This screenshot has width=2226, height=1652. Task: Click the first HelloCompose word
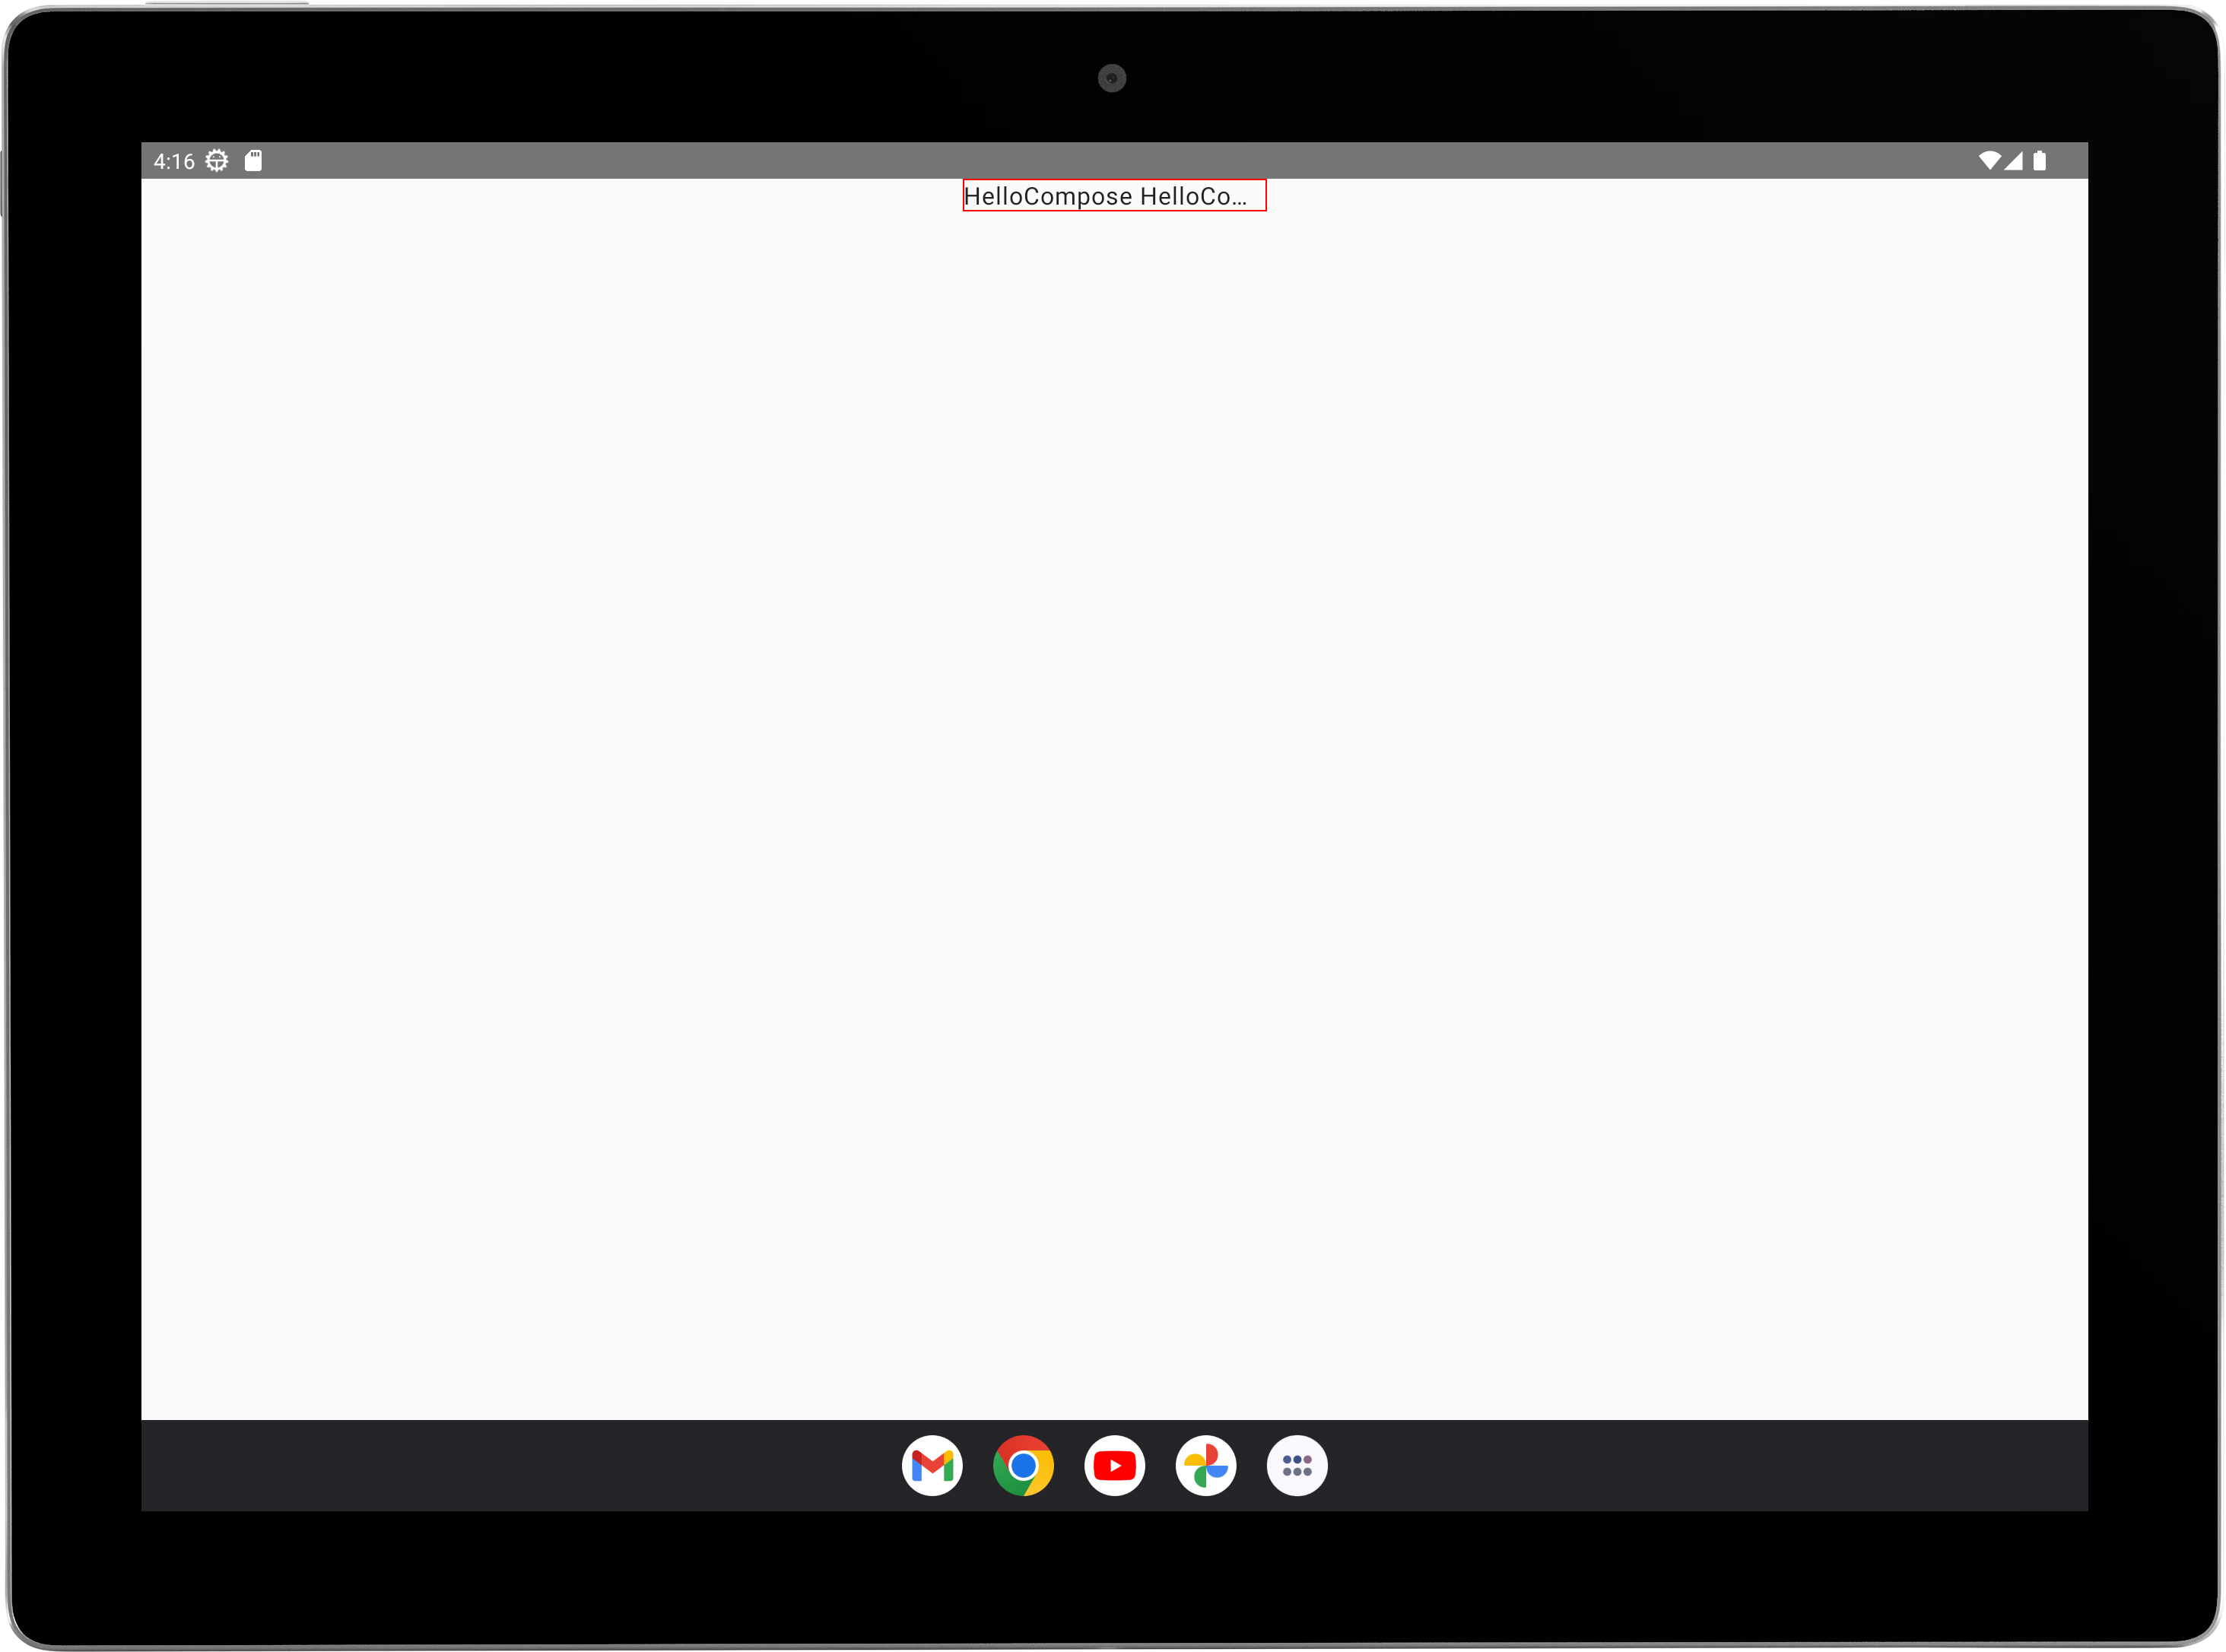coord(1047,196)
